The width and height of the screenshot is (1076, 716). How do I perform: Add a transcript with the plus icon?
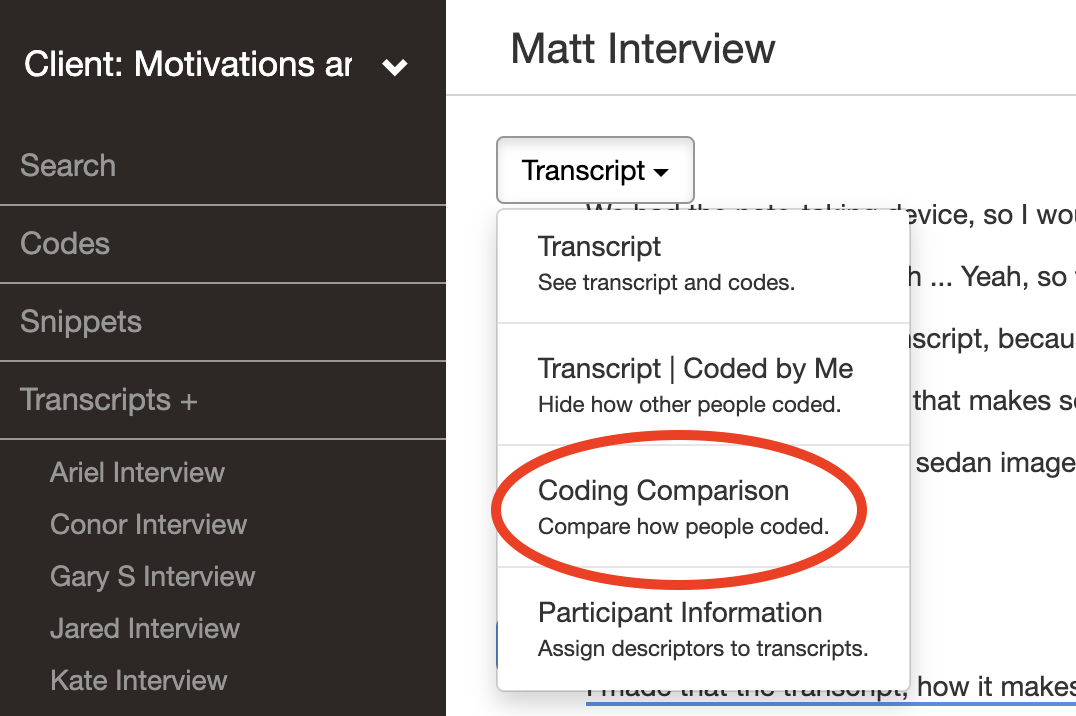(189, 402)
